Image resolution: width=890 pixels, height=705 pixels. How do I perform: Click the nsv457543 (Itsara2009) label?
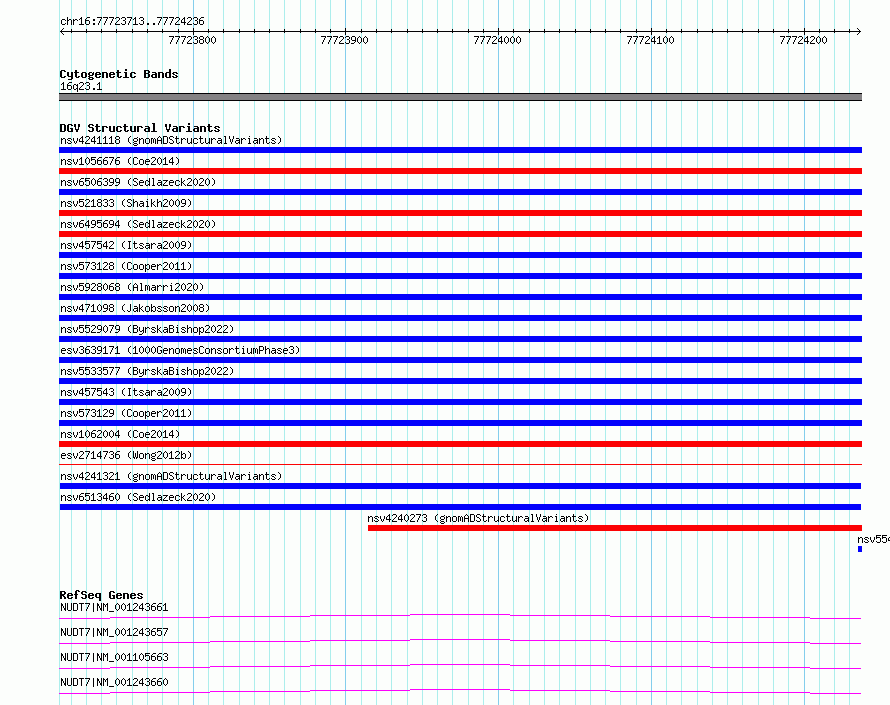pos(126,392)
